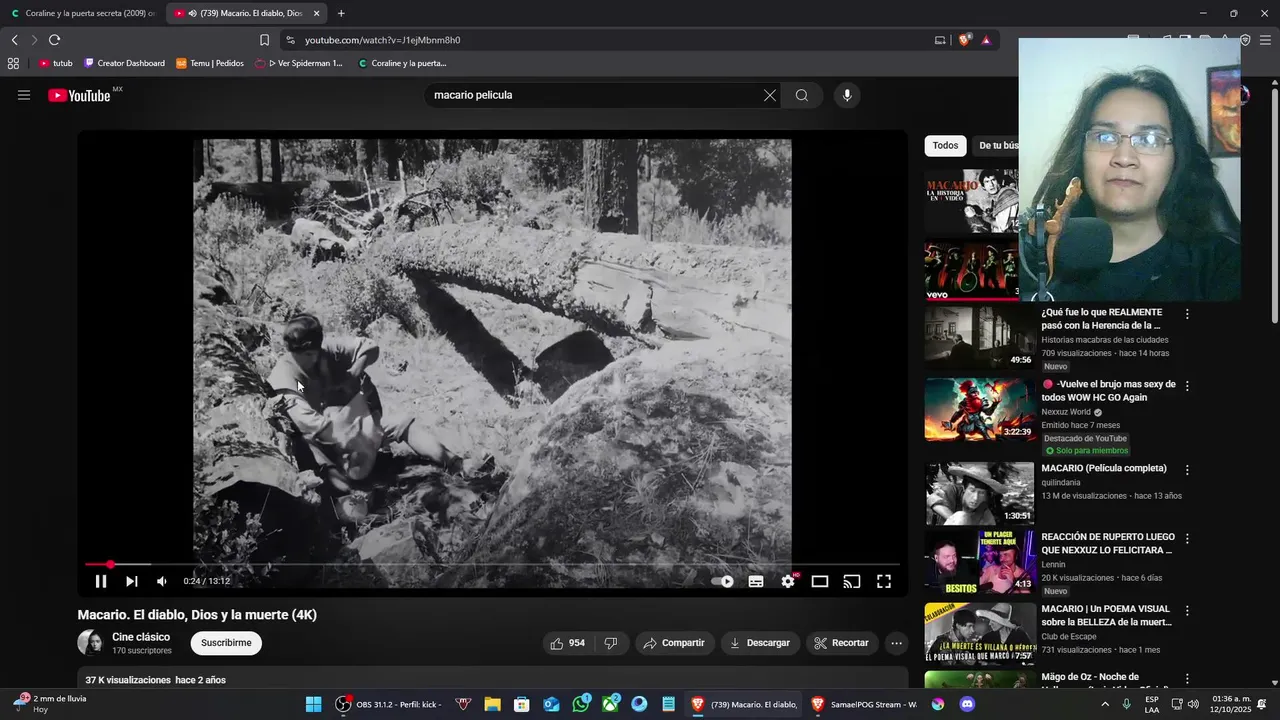Go to the YouTube home logo
The width and height of the screenshot is (1280, 720).
click(x=80, y=95)
